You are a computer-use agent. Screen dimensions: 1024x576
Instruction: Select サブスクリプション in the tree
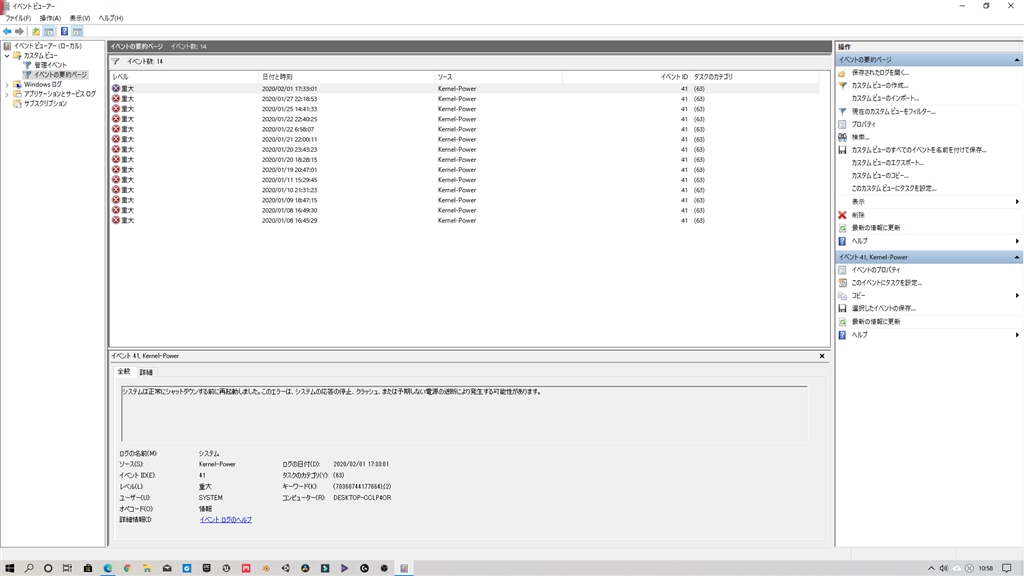pyautogui.click(x=45, y=104)
